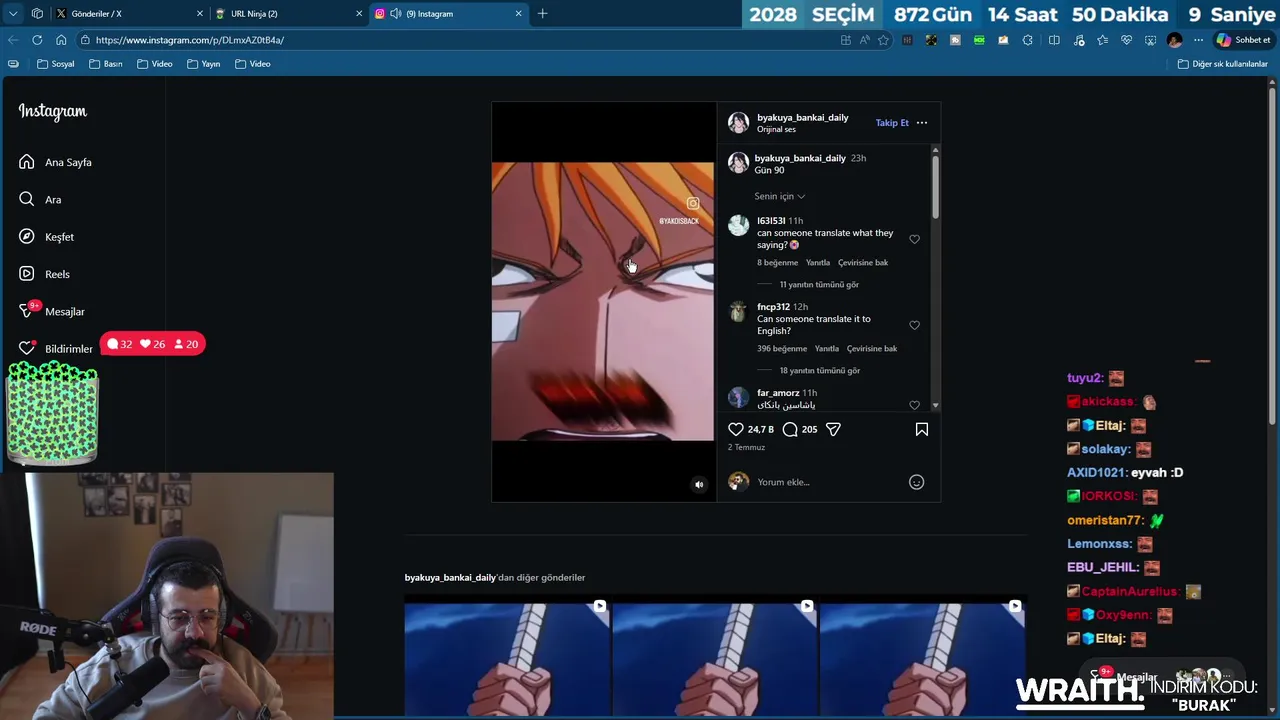This screenshot has height=720, width=1280.
Task: Open first related post thumbnail
Action: [507, 658]
